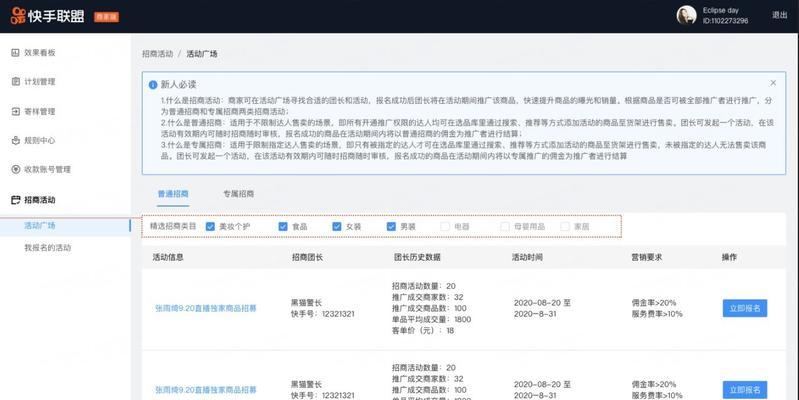The width and height of the screenshot is (799, 400).
Task: Click the 计划管理 sidebar icon
Action: click(15, 82)
